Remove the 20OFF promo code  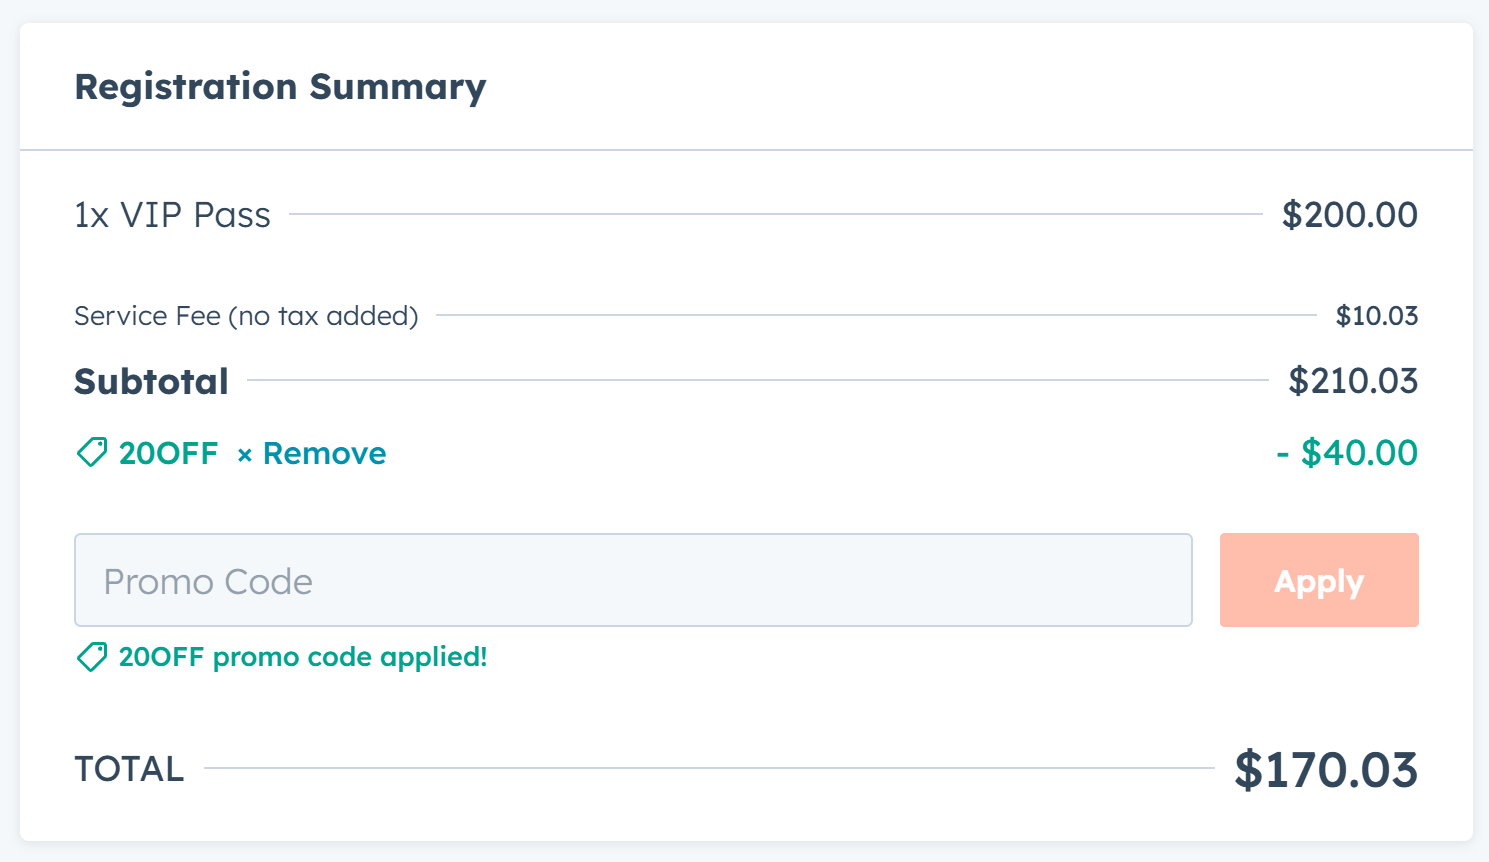pos(312,454)
